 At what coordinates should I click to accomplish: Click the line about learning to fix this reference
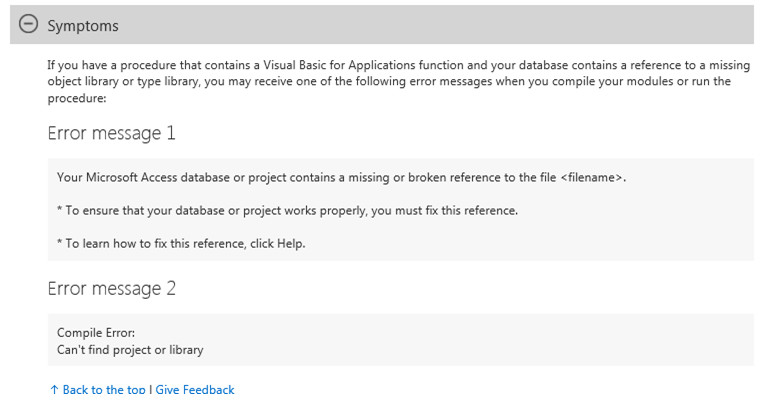pos(181,243)
